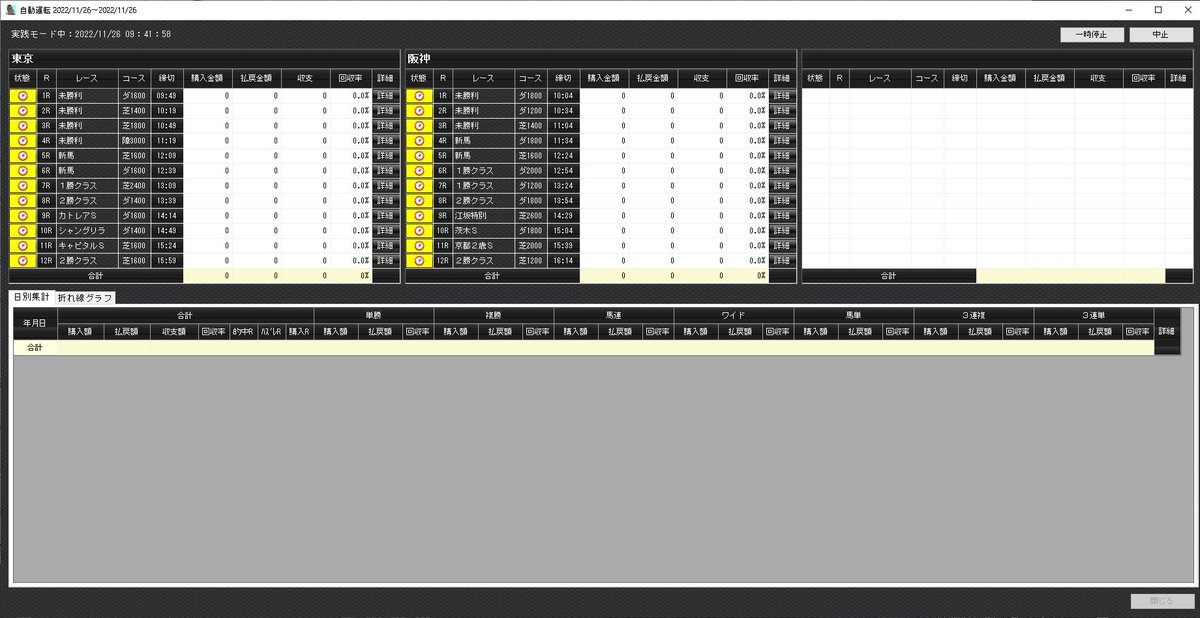Open 詳細 for 東京 1R race

tap(385, 96)
